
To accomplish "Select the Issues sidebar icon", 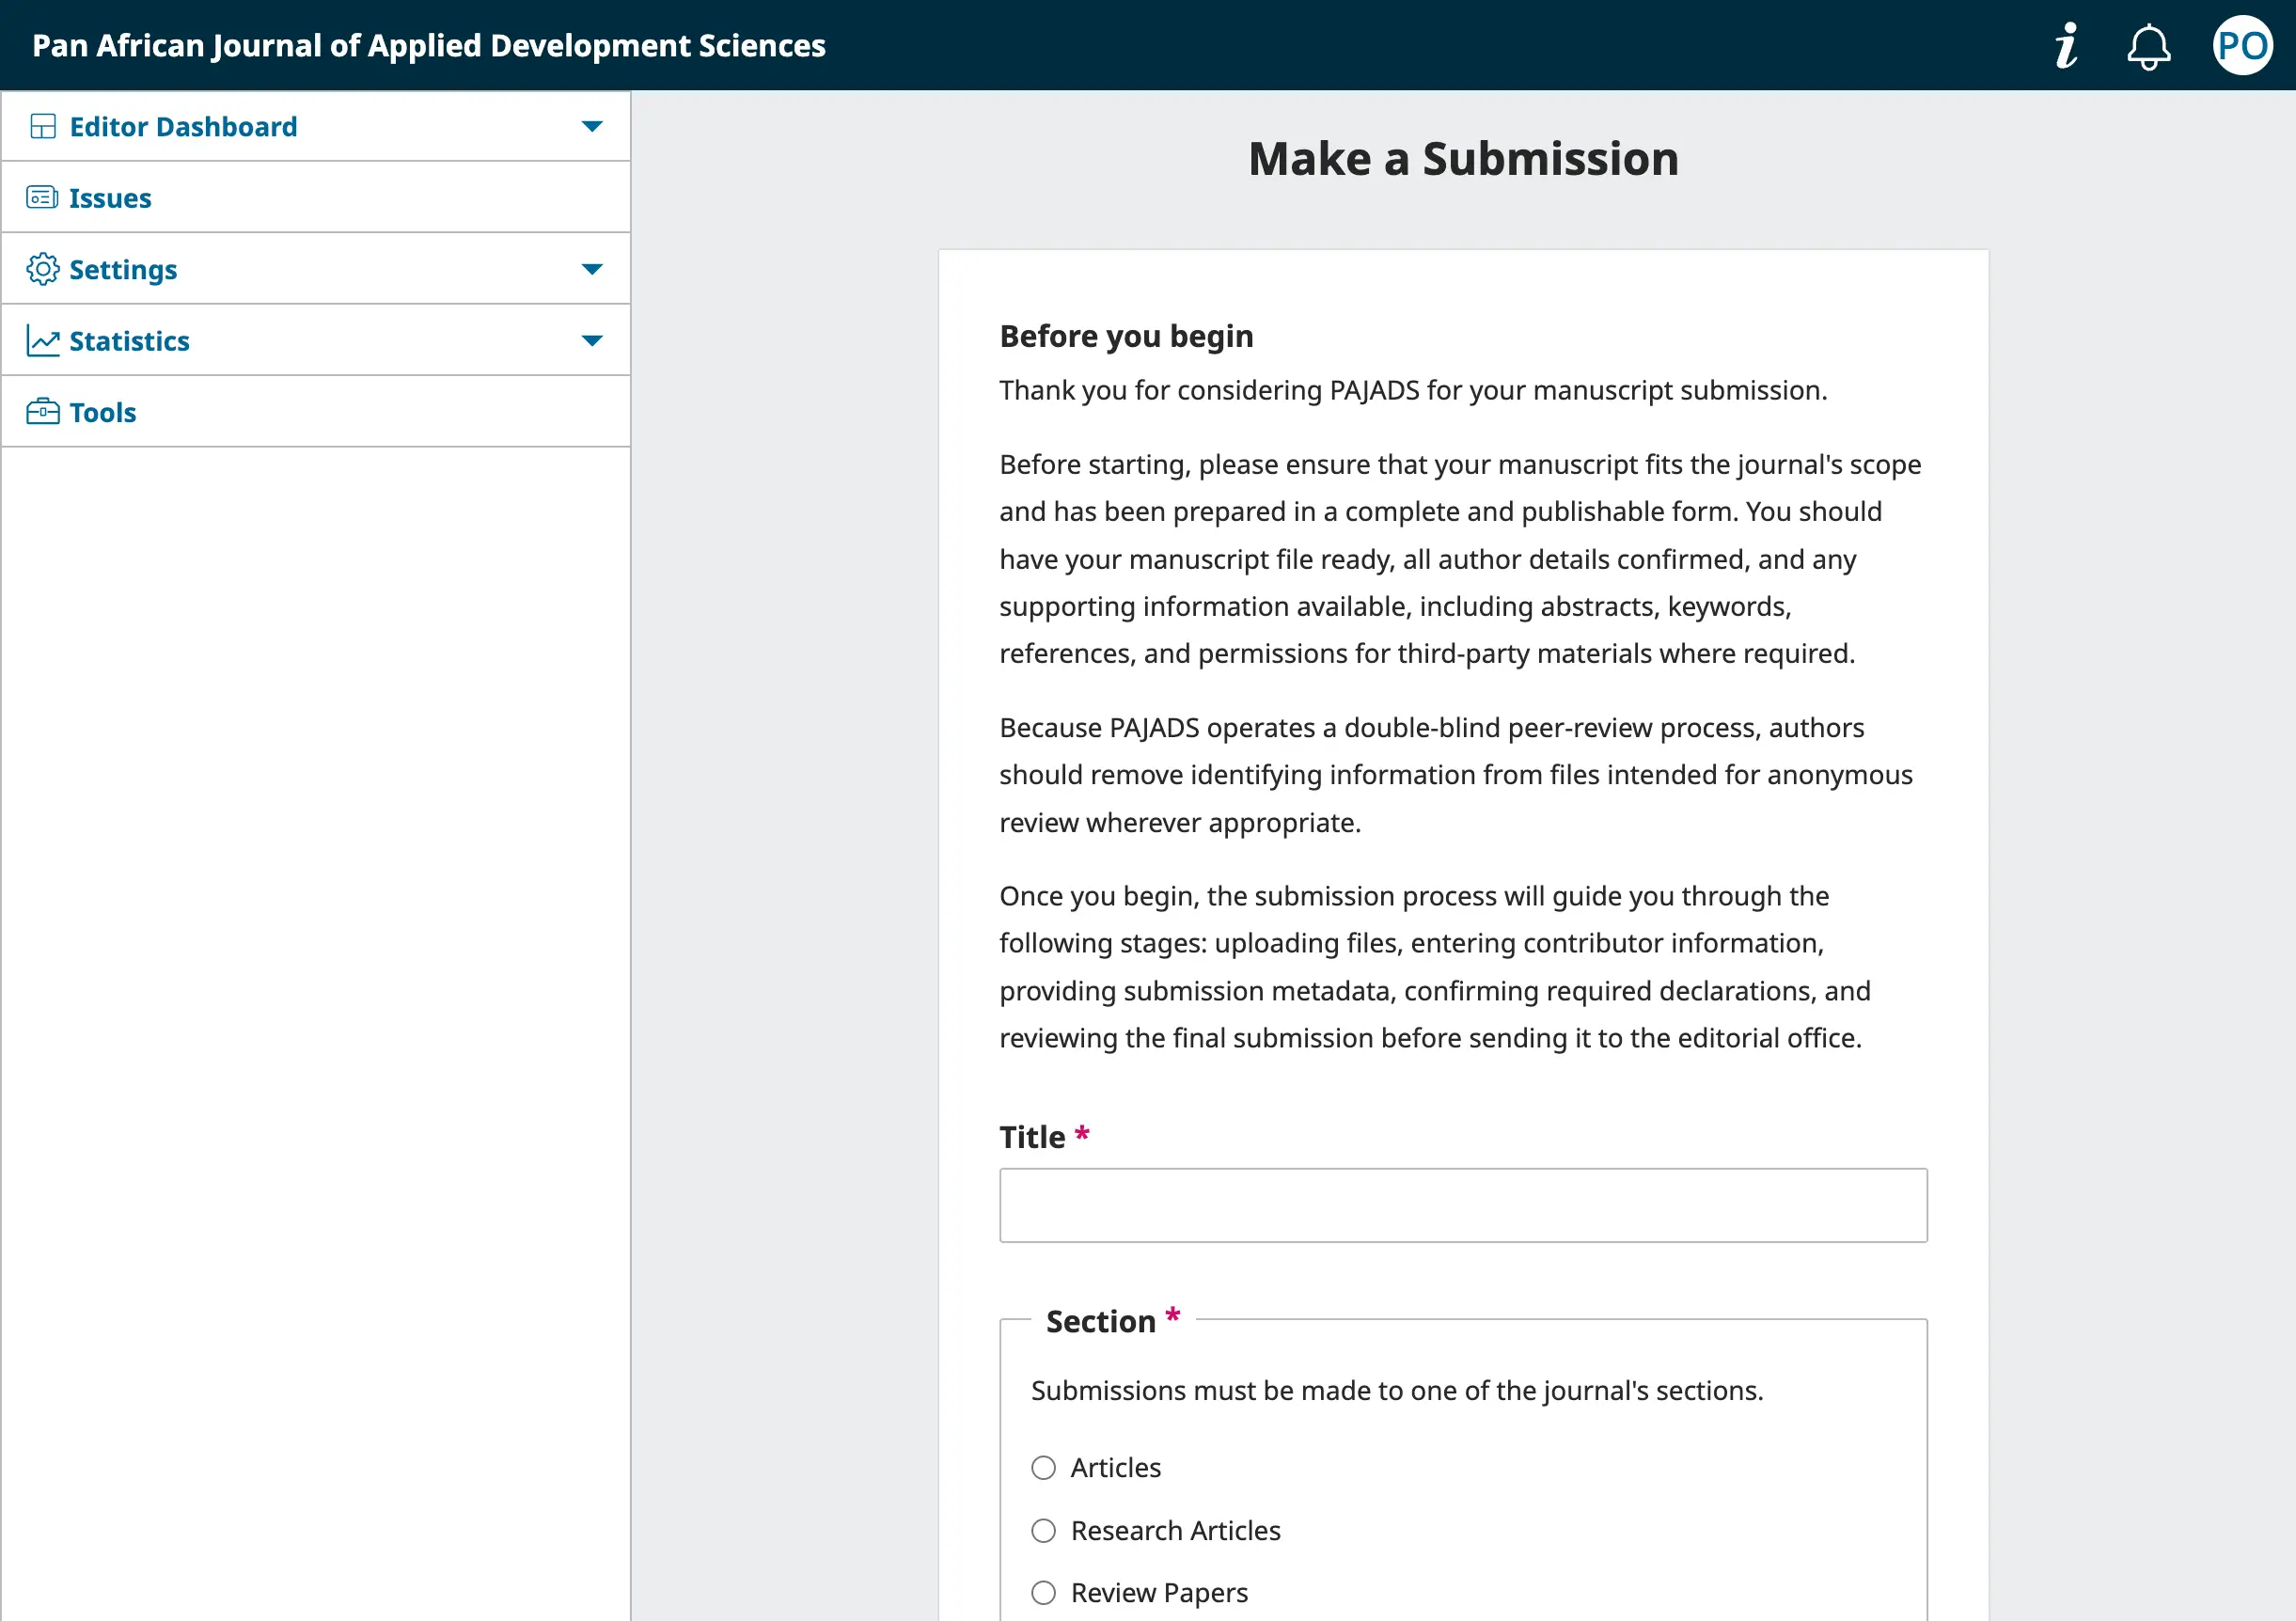I will (x=42, y=197).
